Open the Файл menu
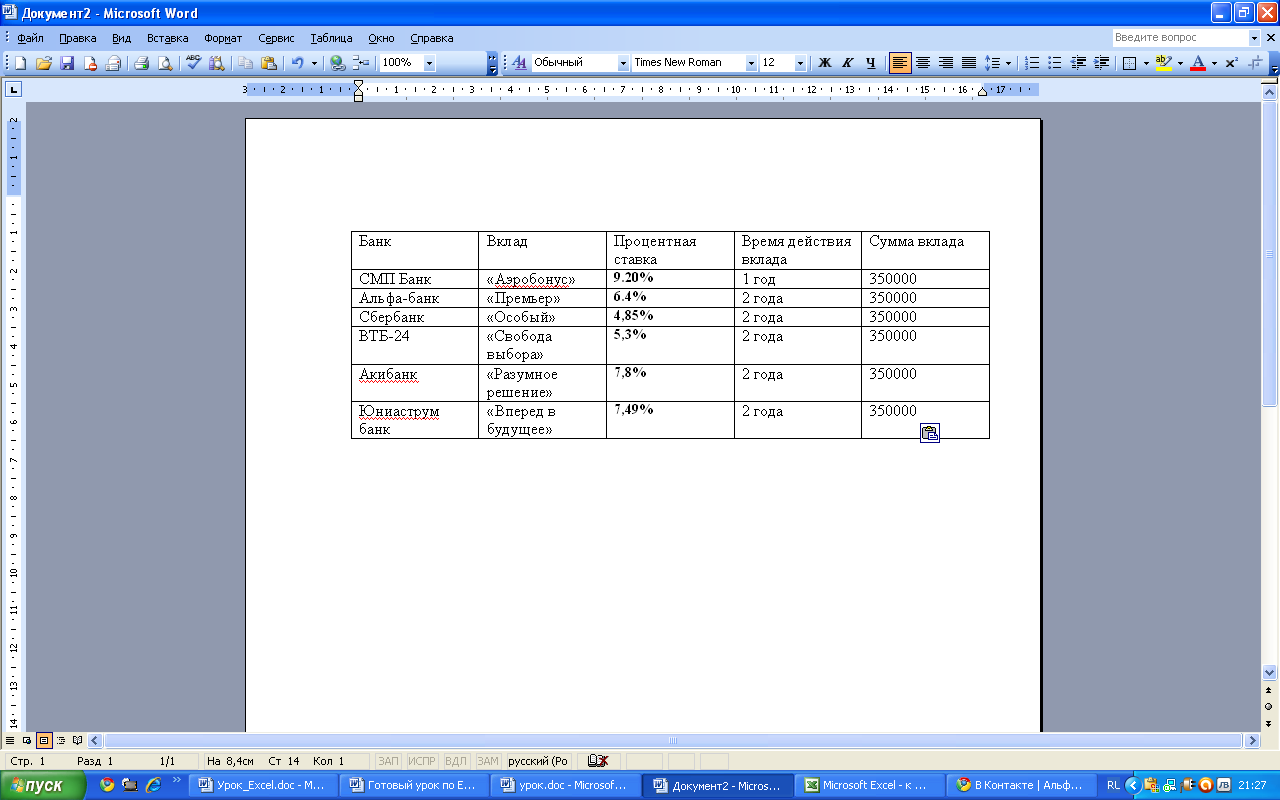The image size is (1280, 800). 30,38
